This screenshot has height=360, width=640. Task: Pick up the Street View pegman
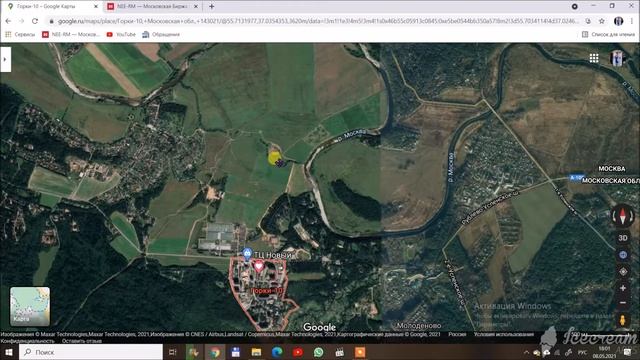point(623,320)
